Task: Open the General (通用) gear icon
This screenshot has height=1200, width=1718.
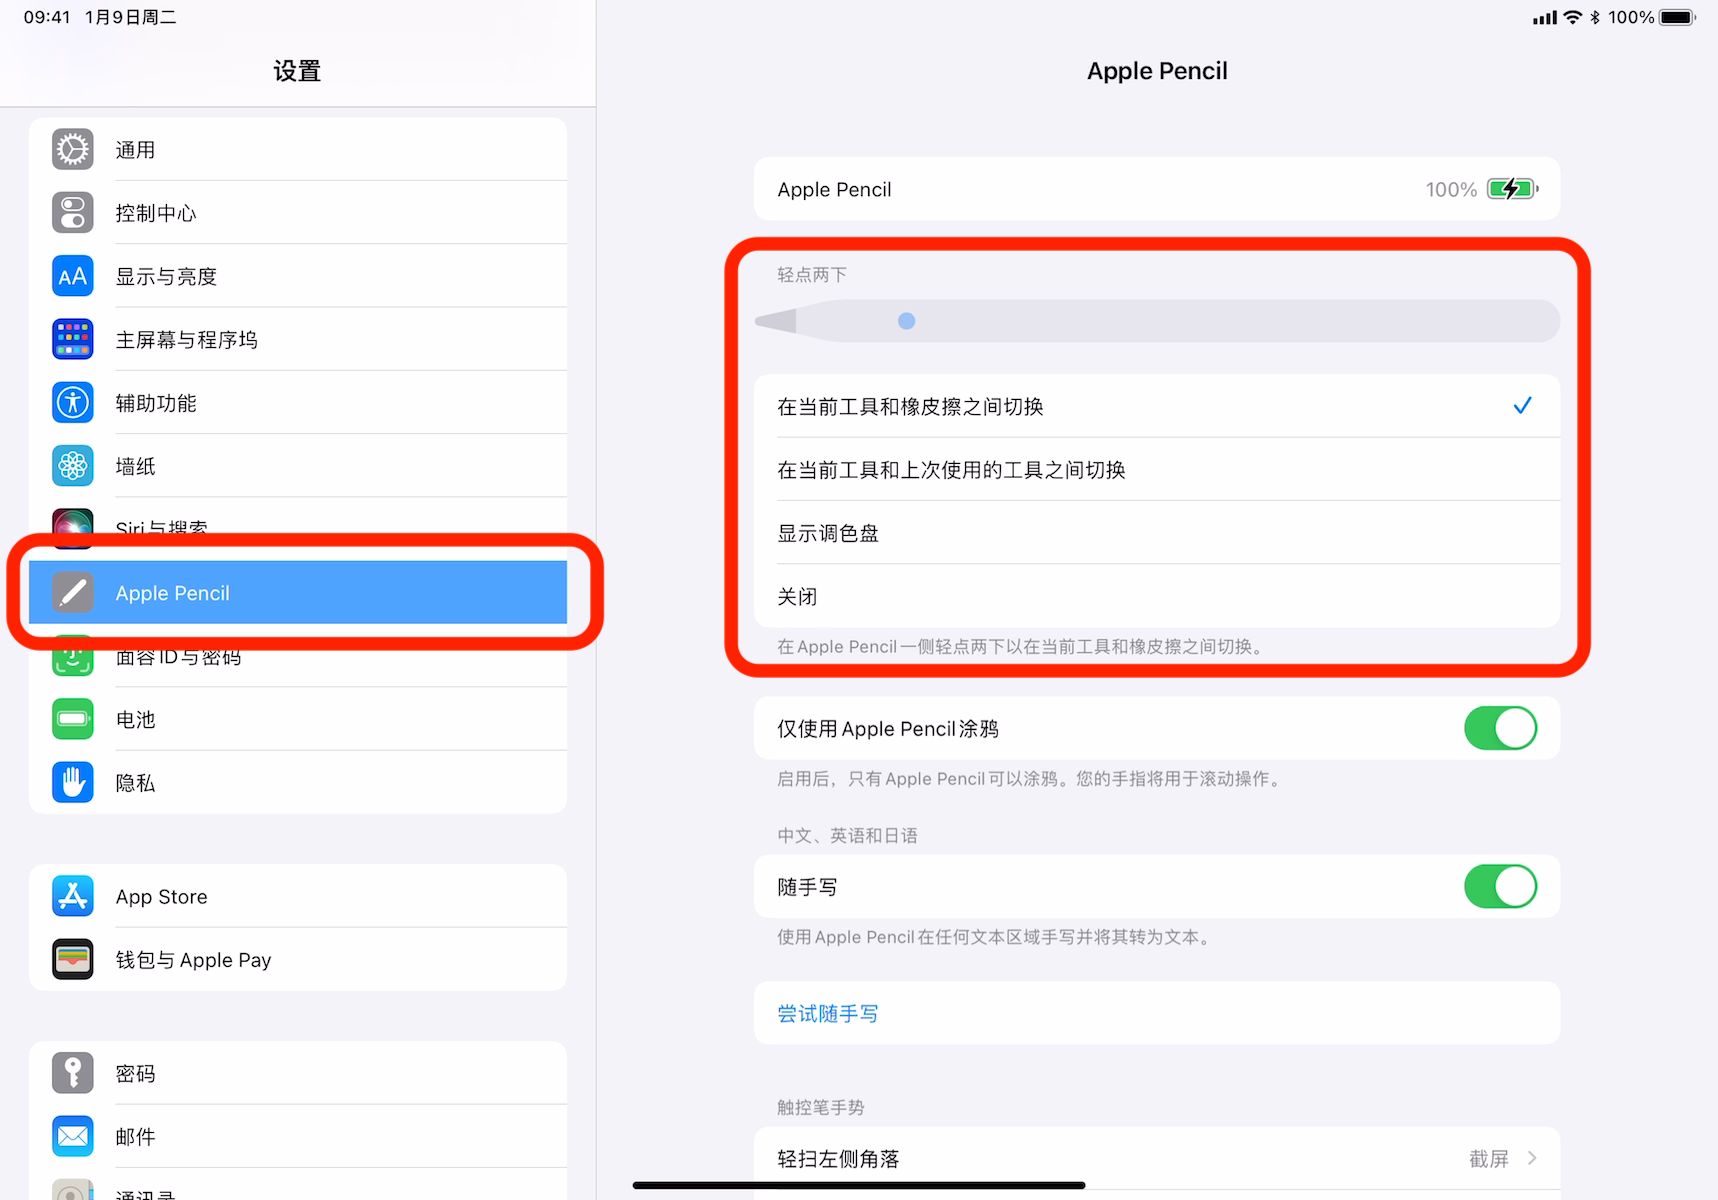Action: (x=73, y=150)
